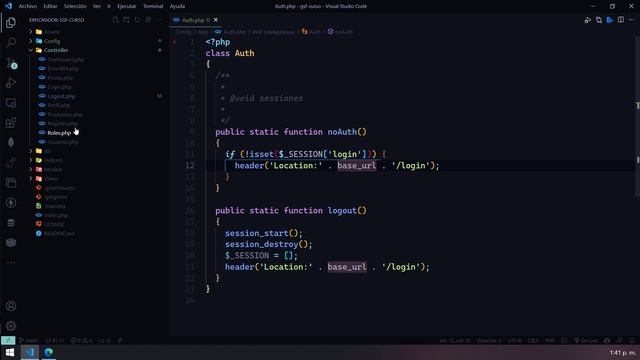Expand the Models folder
Viewport: 640px width, 360px height.
[53, 169]
